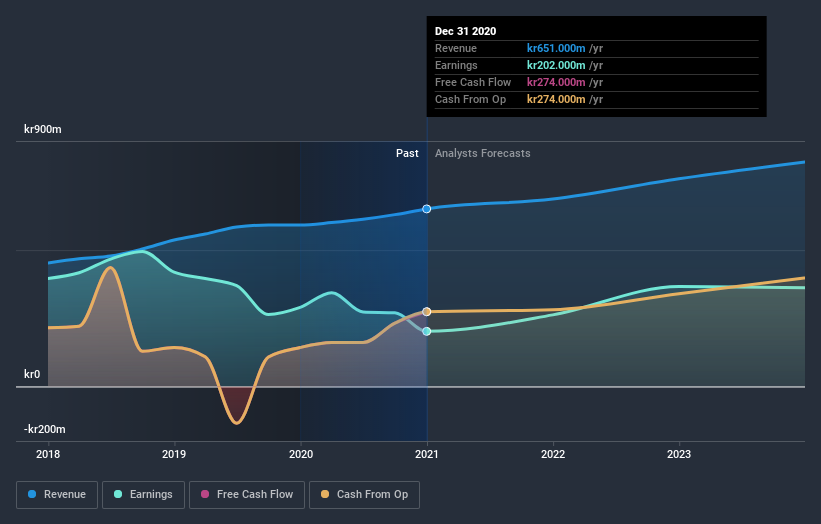Click the Cash From Op kr274.000m value
The width and height of the screenshot is (821, 524).
(x=556, y=99)
